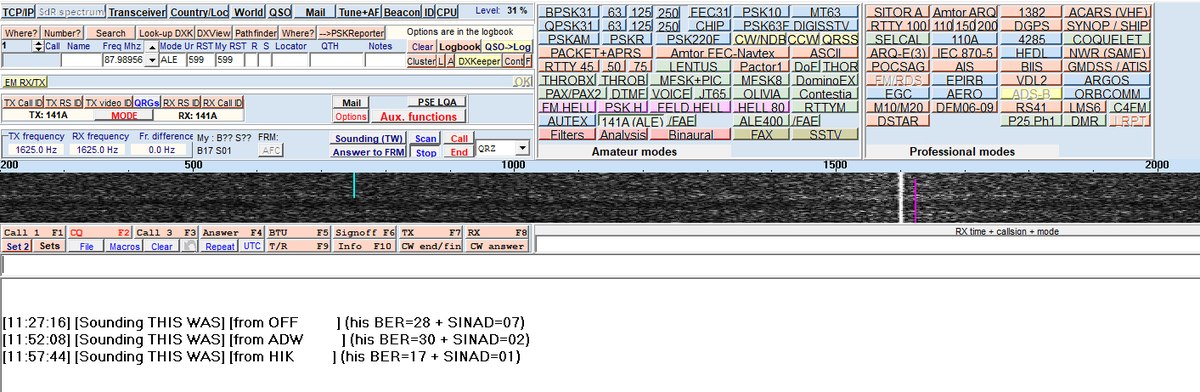Open the QRGs list
This screenshot has height=392, width=1200.
click(x=146, y=102)
